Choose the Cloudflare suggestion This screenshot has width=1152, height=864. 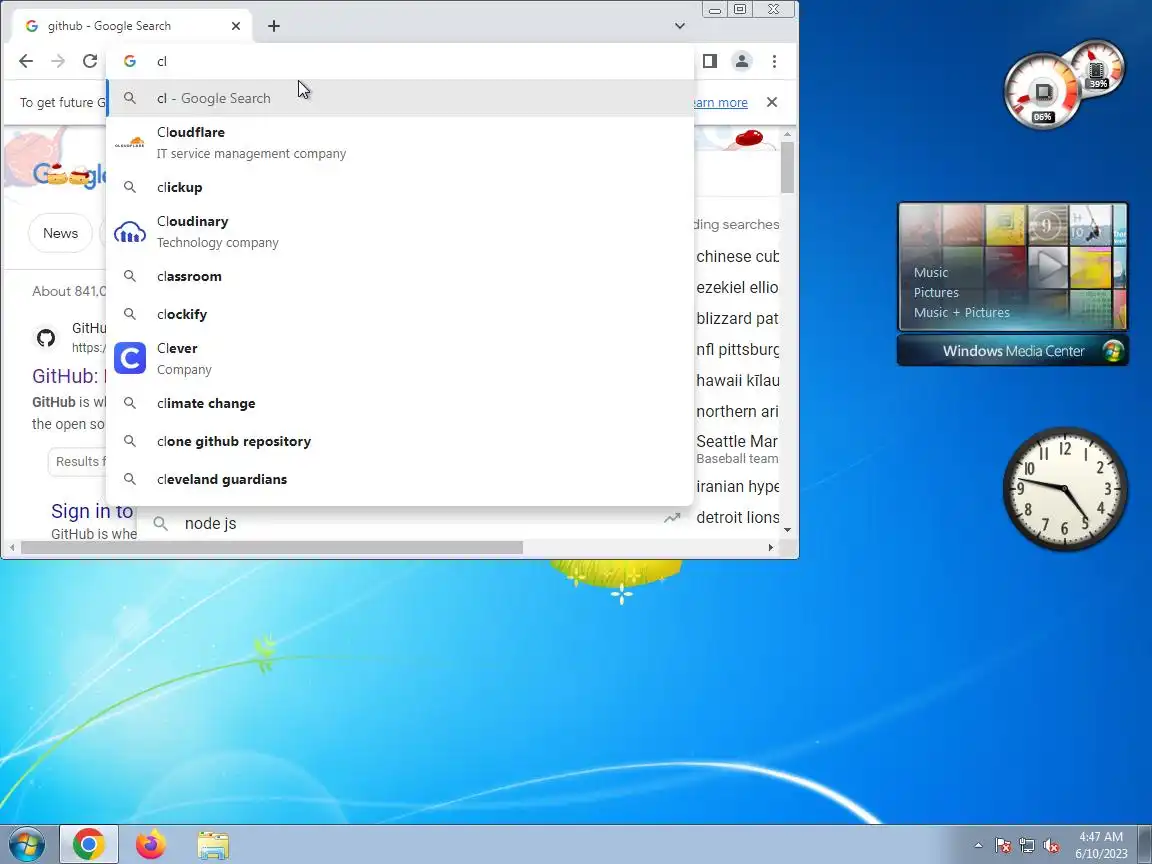click(400, 143)
